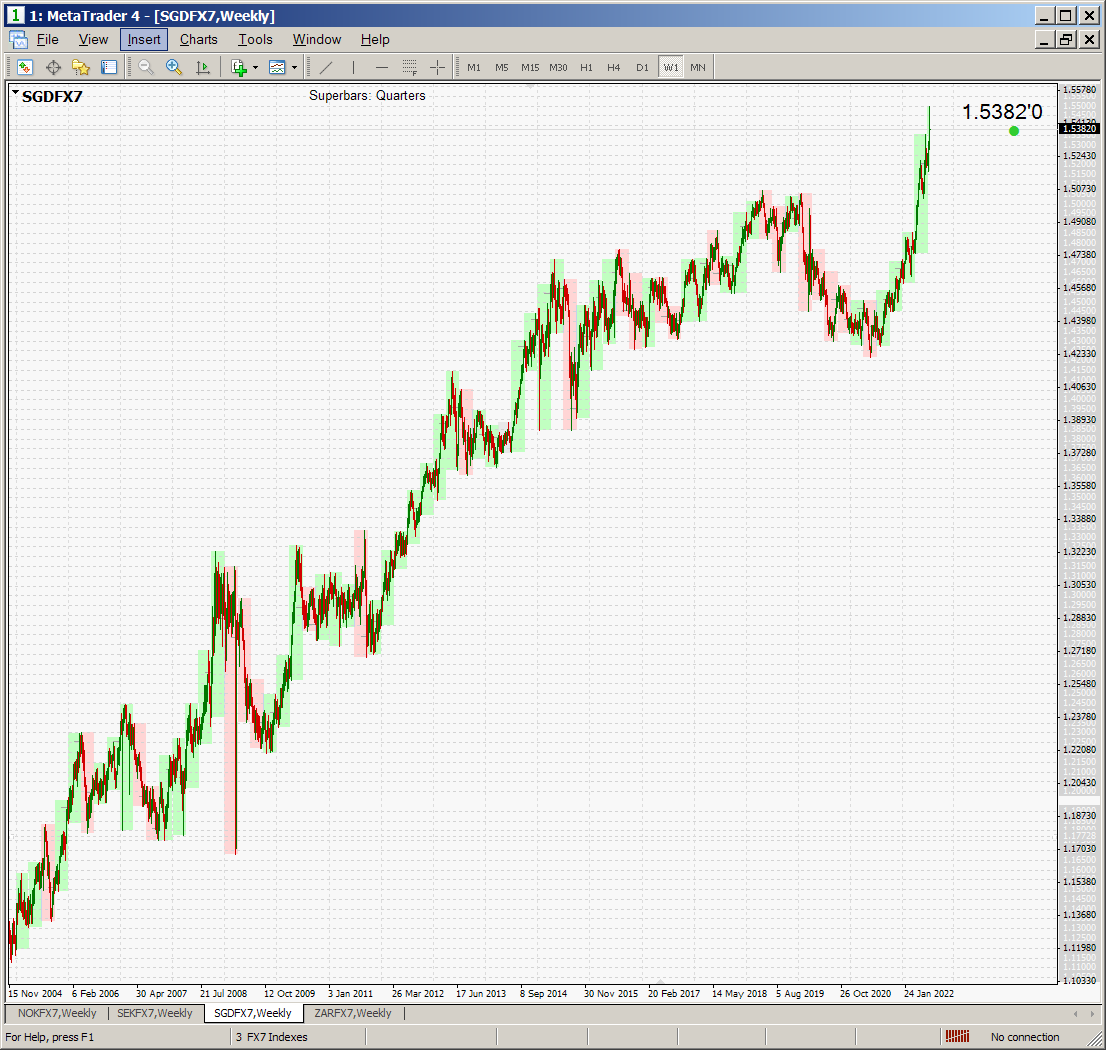Open the Data Window crosshair icon

(53, 67)
